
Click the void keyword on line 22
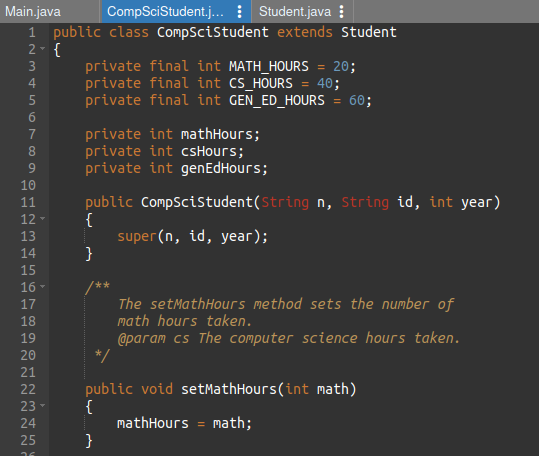pyautogui.click(x=157, y=389)
